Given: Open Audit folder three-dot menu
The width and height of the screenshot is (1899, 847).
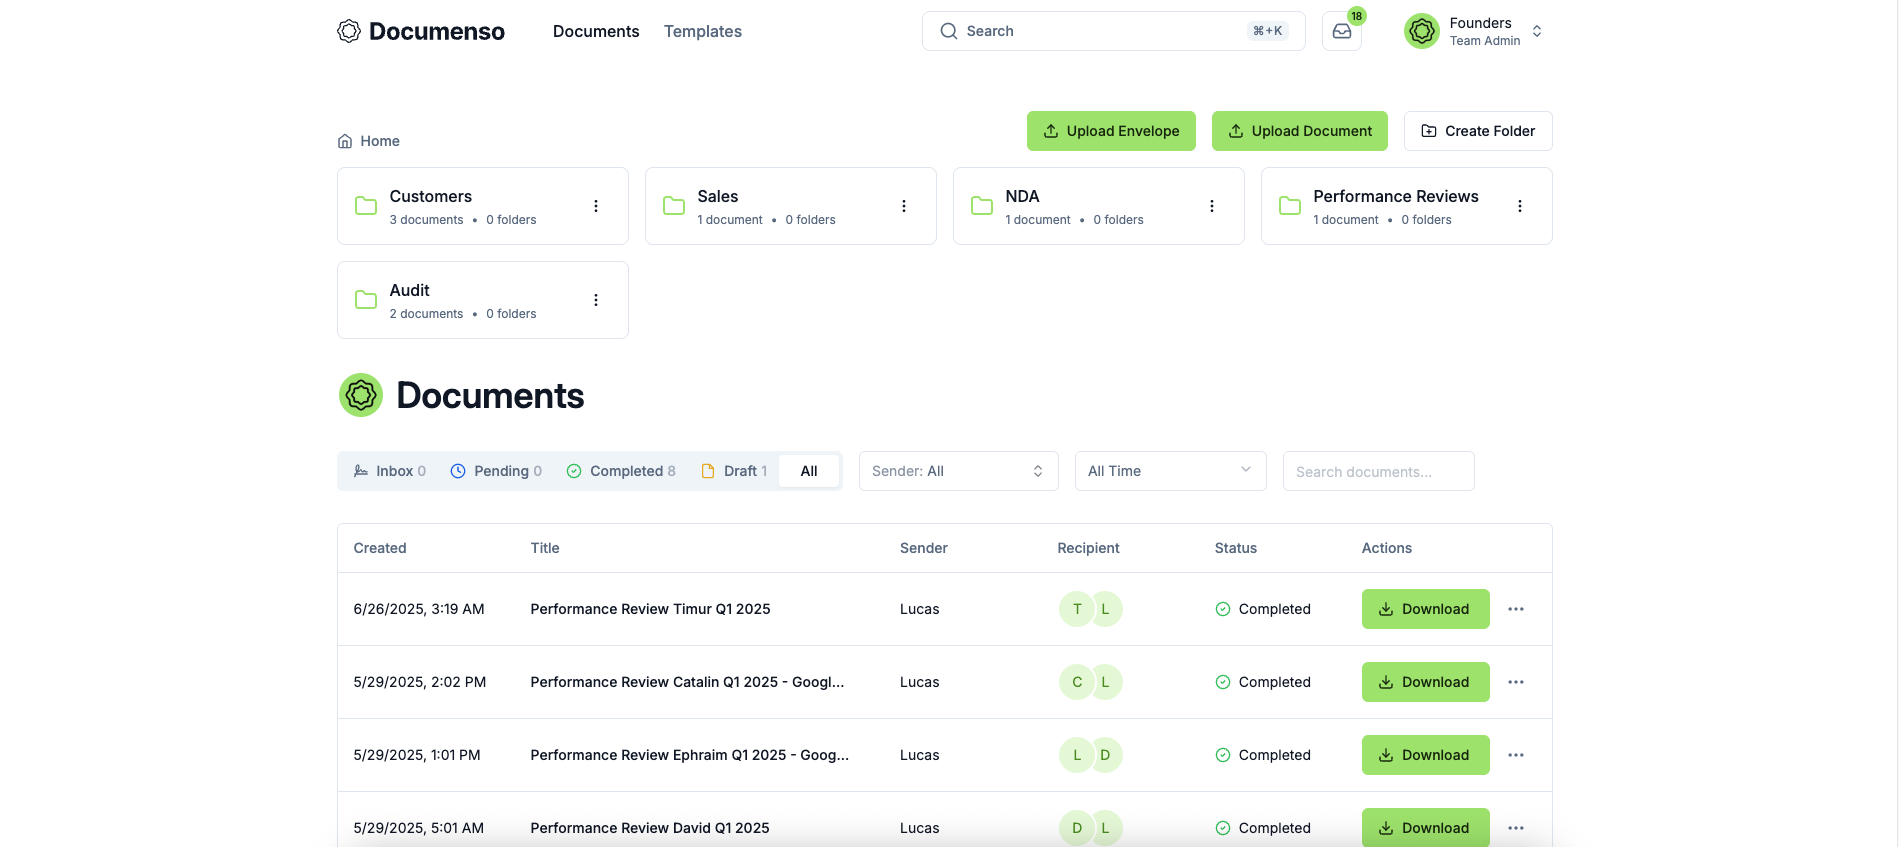Looking at the screenshot, I should coord(596,300).
